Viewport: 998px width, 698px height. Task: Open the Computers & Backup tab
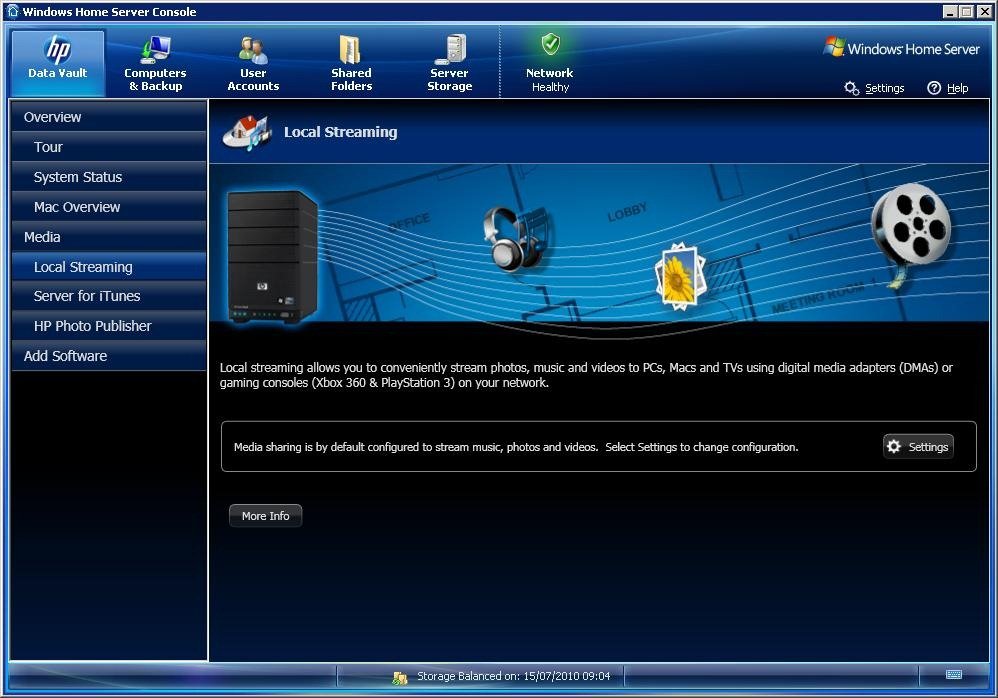(155, 63)
